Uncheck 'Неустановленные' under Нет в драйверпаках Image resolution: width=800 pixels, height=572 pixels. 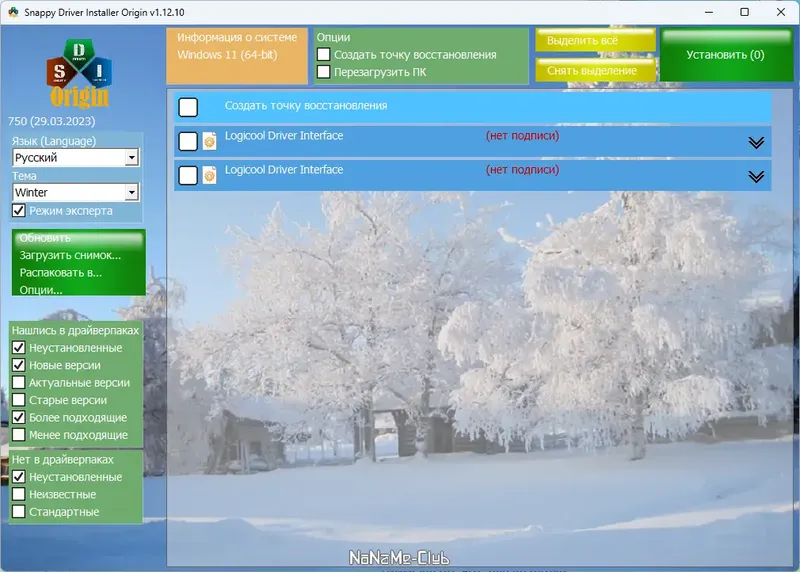coord(19,477)
